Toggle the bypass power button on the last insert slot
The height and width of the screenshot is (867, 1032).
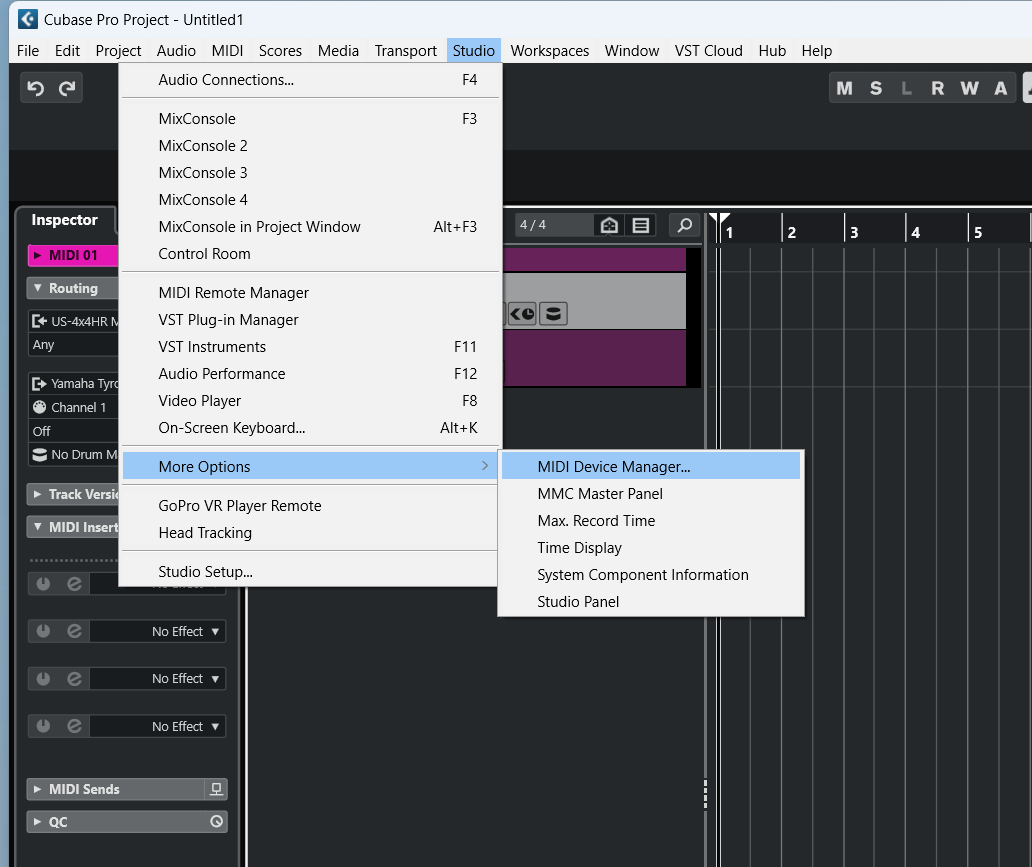pos(43,726)
